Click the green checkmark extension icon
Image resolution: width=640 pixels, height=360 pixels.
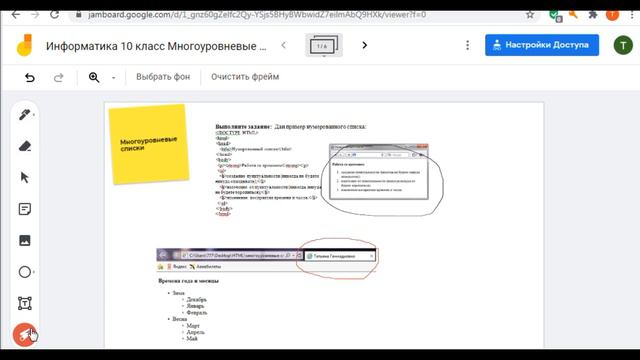point(555,15)
